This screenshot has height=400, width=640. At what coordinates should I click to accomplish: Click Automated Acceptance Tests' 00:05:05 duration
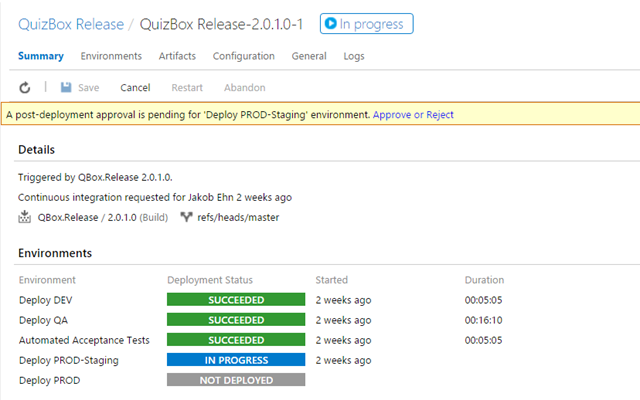click(x=483, y=340)
